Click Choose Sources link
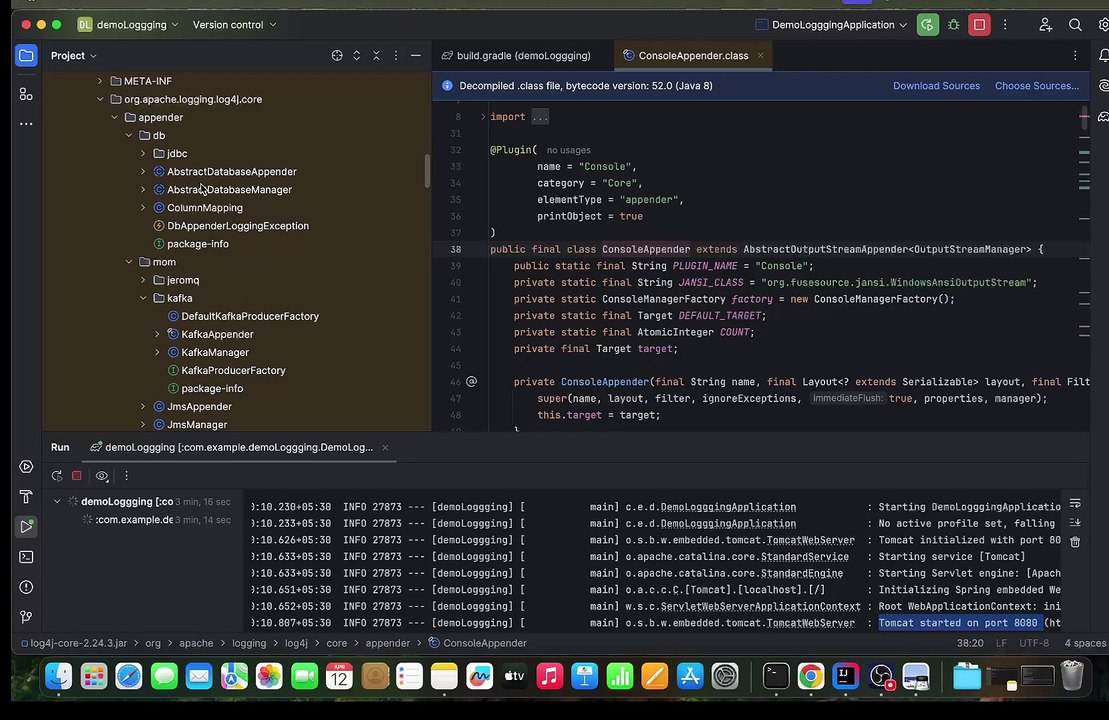The image size is (1109, 720). 1037,86
